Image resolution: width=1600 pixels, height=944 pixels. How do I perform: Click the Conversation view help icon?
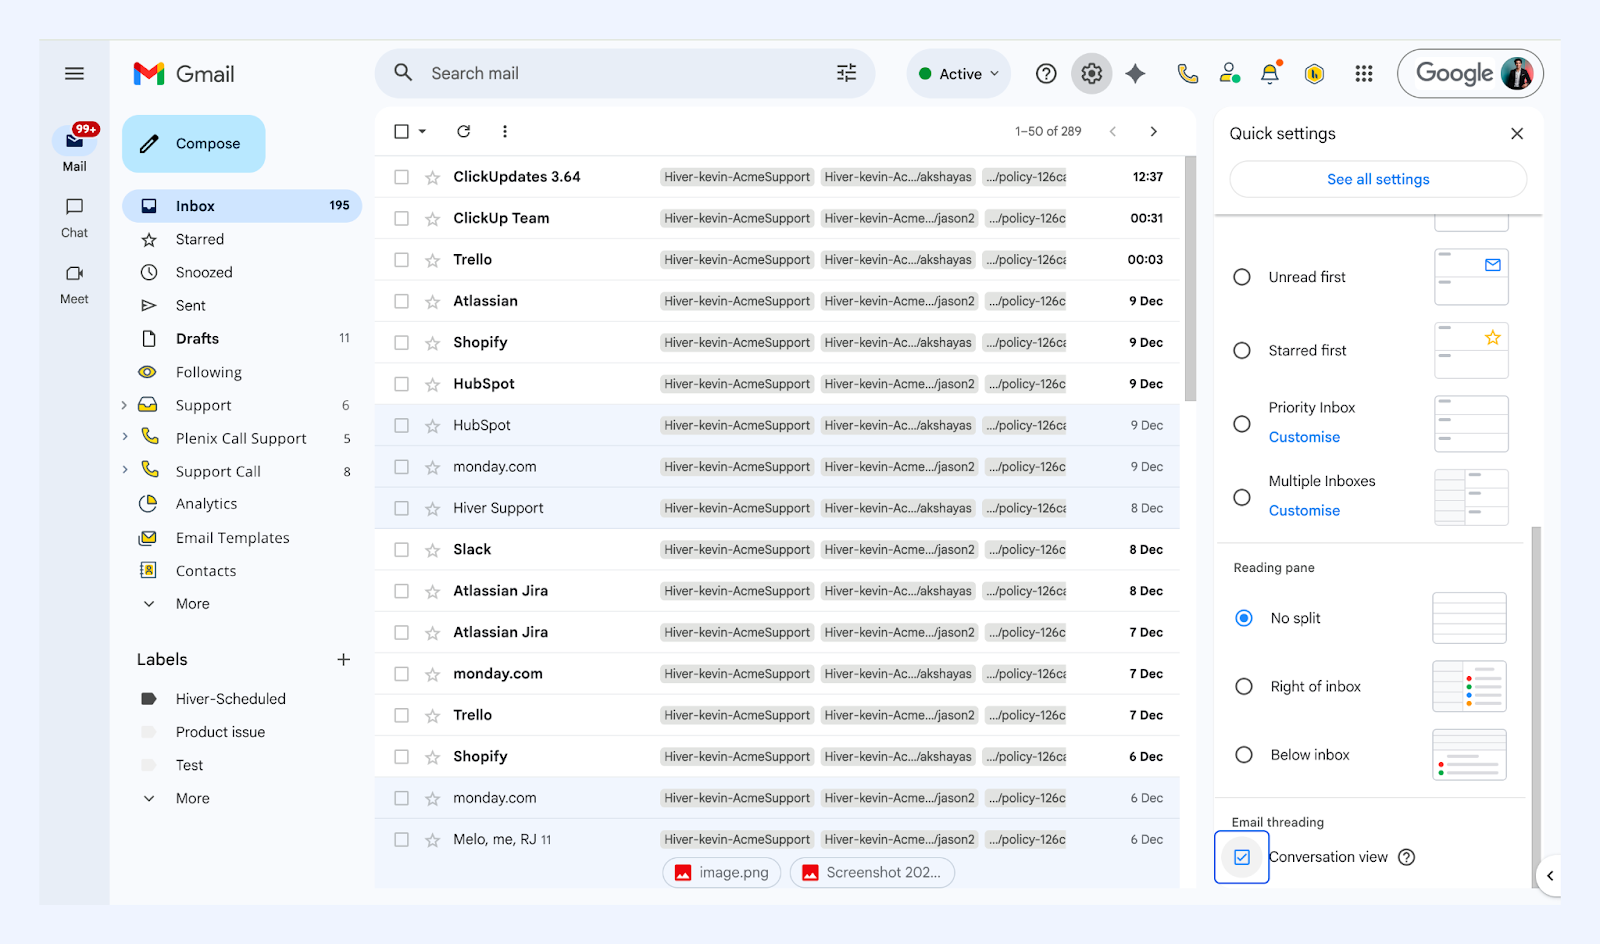[x=1407, y=857]
